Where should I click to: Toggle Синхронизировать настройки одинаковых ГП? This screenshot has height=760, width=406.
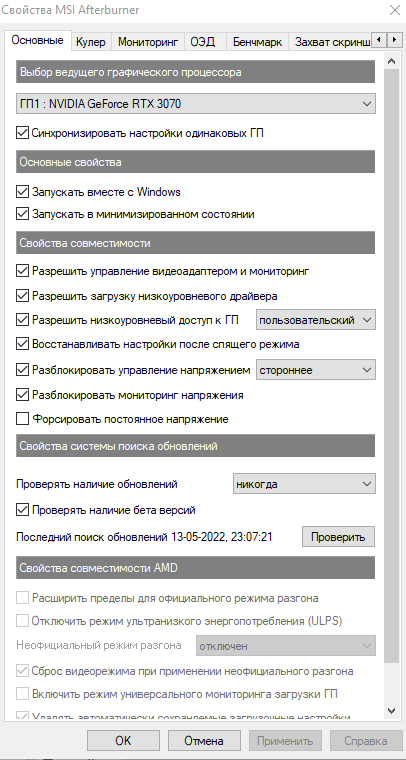[22, 133]
